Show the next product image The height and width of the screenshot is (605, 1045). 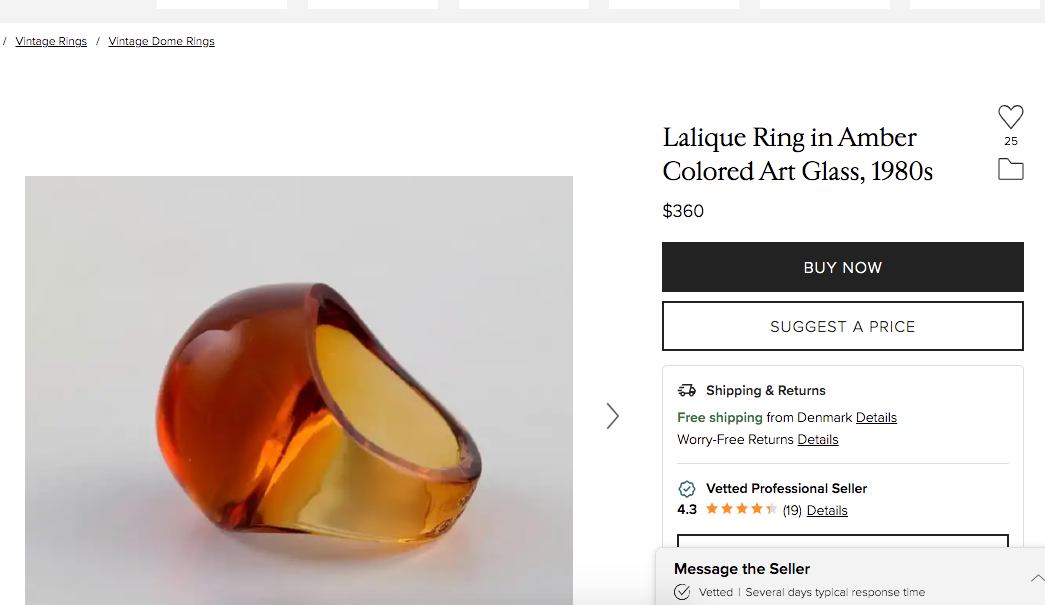pos(613,416)
